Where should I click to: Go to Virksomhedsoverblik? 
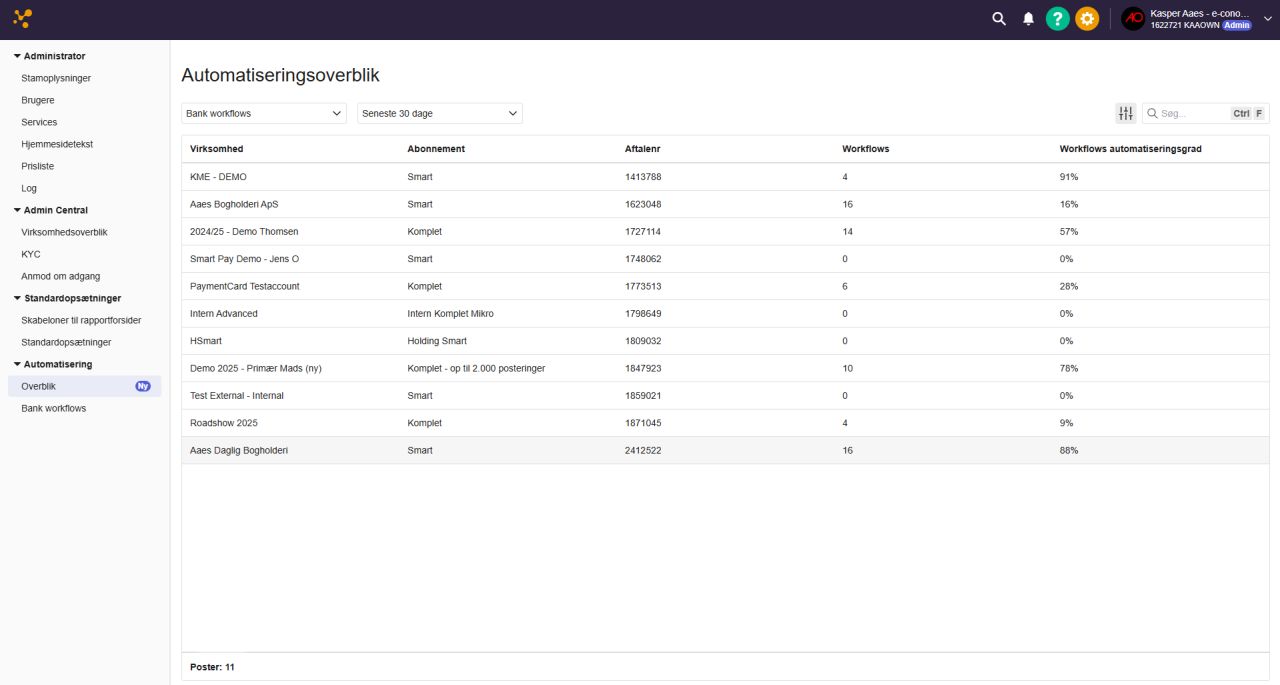[64, 232]
